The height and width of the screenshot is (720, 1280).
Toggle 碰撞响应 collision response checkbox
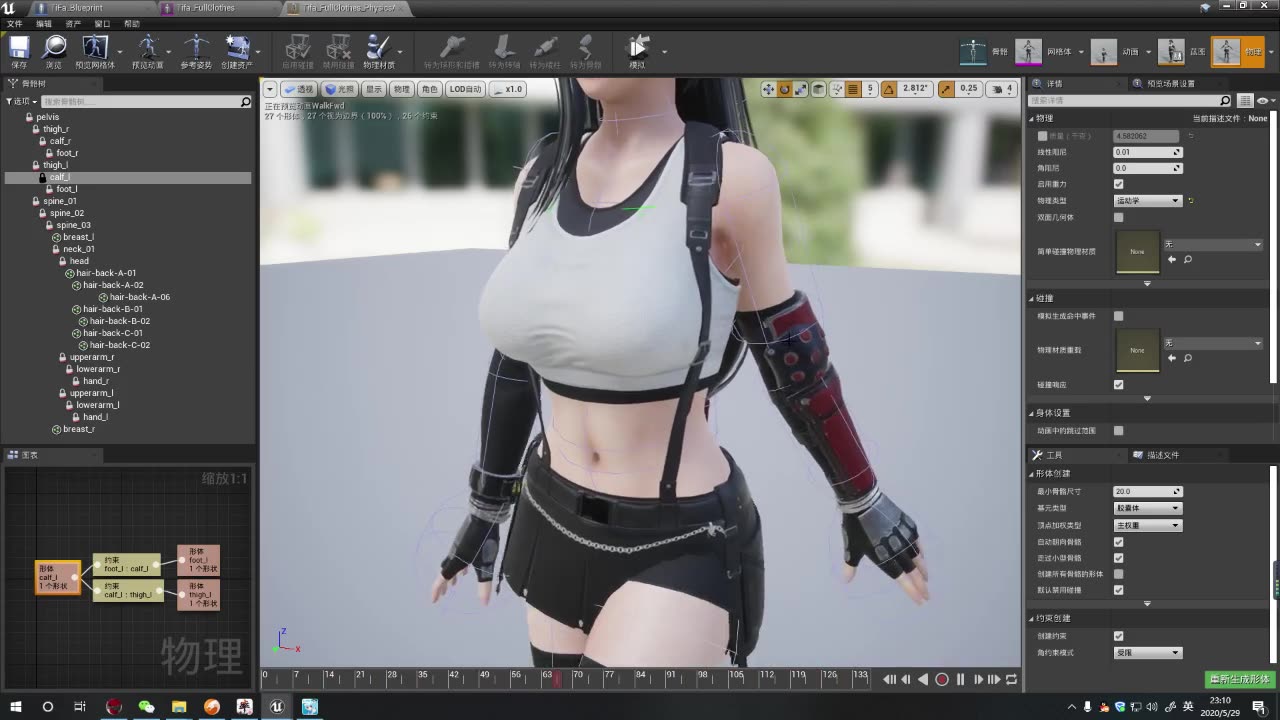coord(1118,384)
